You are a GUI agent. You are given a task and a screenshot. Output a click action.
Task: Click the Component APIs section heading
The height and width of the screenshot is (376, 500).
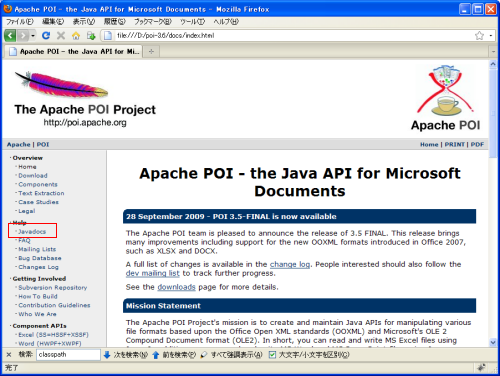coord(39,326)
